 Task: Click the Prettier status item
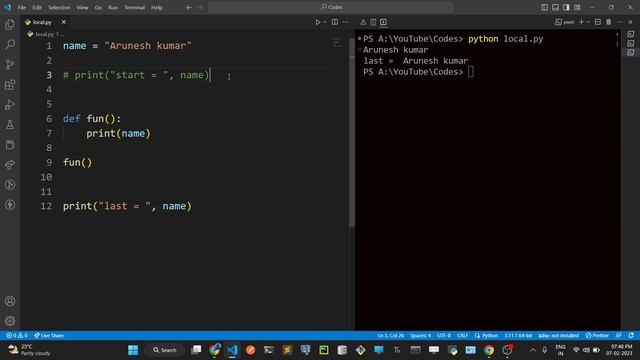[x=597, y=336]
